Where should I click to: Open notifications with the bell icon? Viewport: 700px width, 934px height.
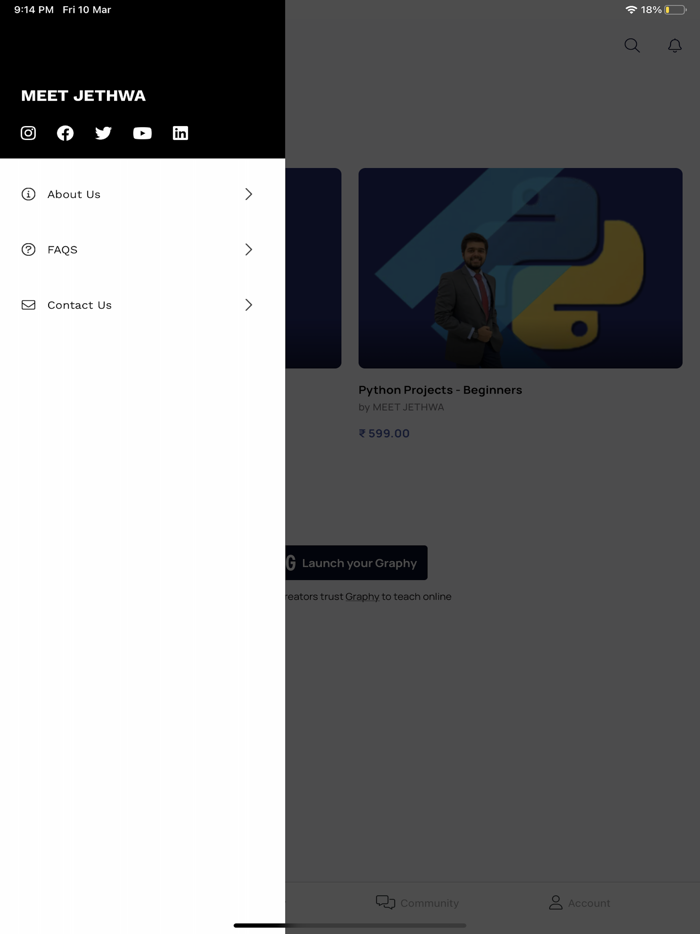tap(674, 45)
